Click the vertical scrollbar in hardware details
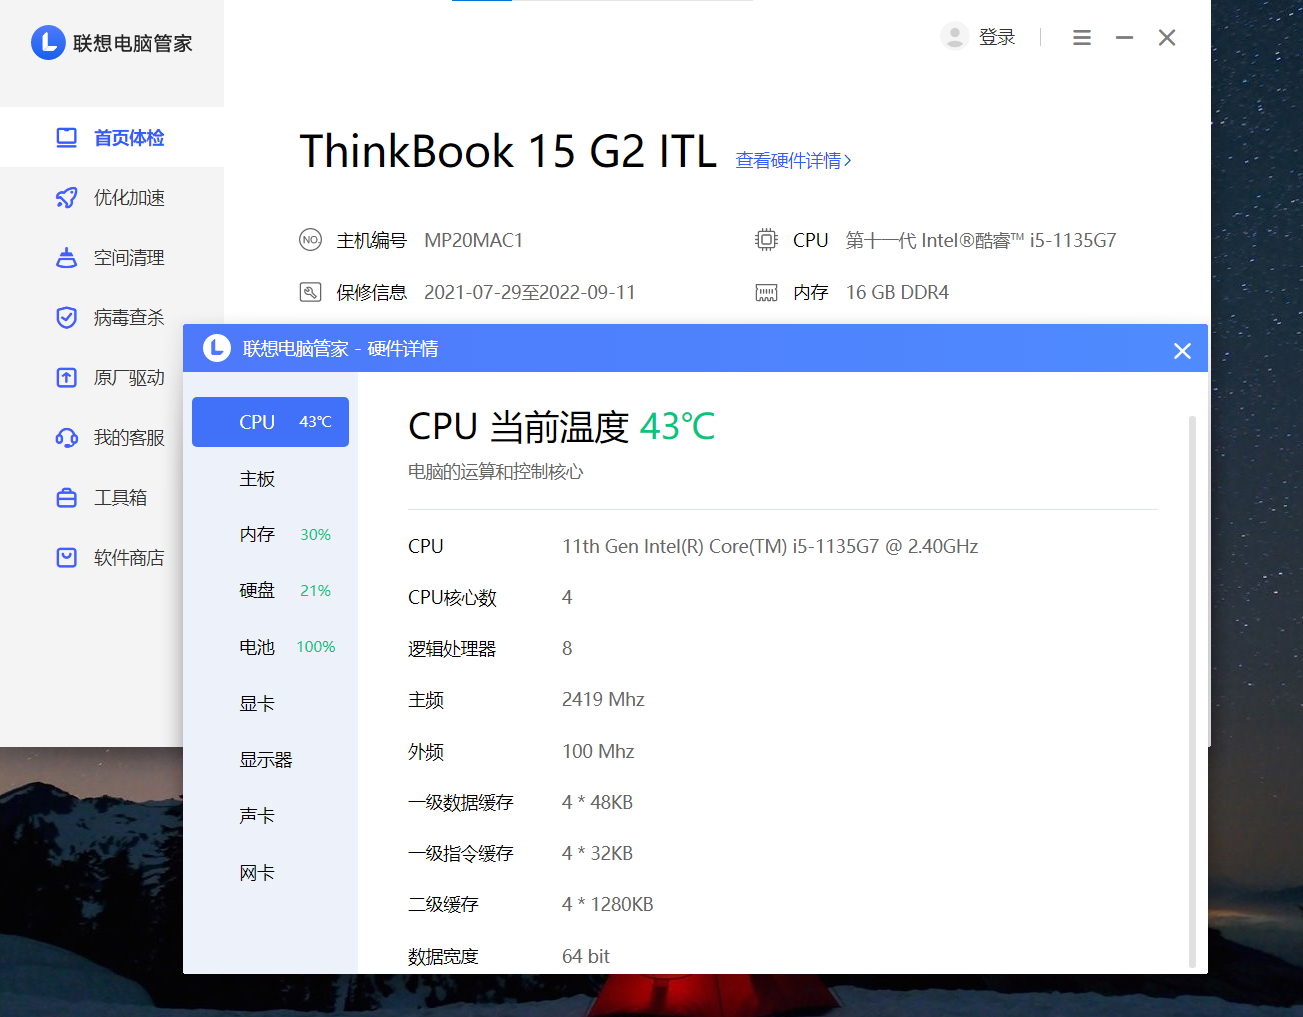This screenshot has height=1017, width=1303. pos(1192,692)
